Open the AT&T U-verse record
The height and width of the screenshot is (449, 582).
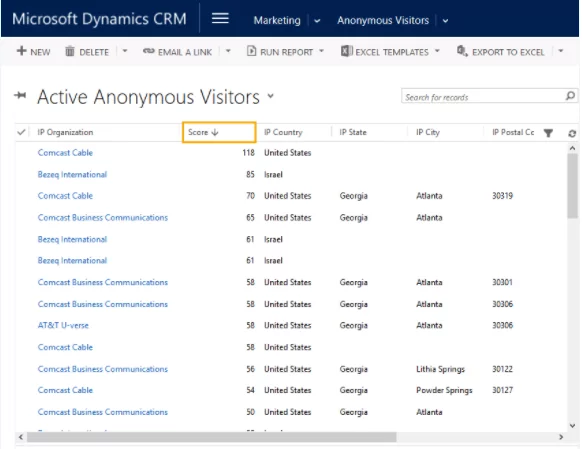[63, 325]
